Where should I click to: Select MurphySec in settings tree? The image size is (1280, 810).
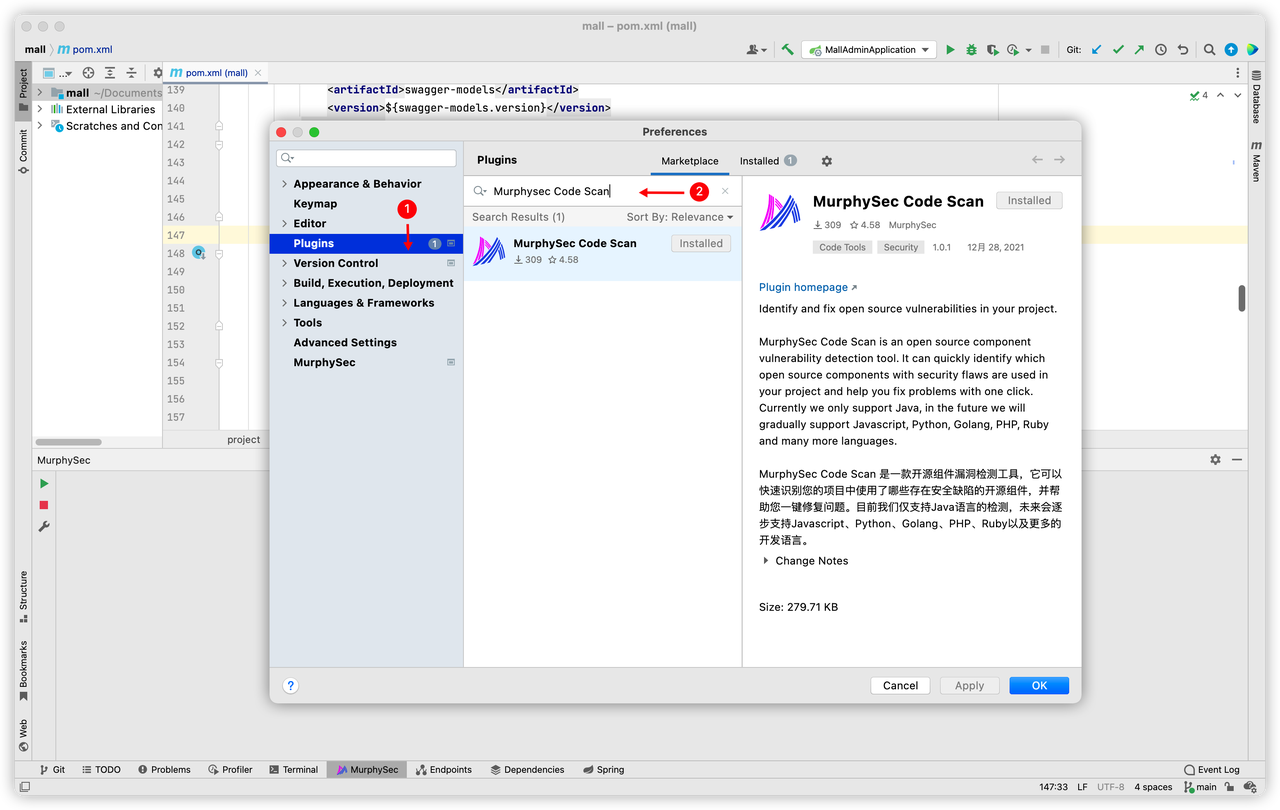(324, 362)
